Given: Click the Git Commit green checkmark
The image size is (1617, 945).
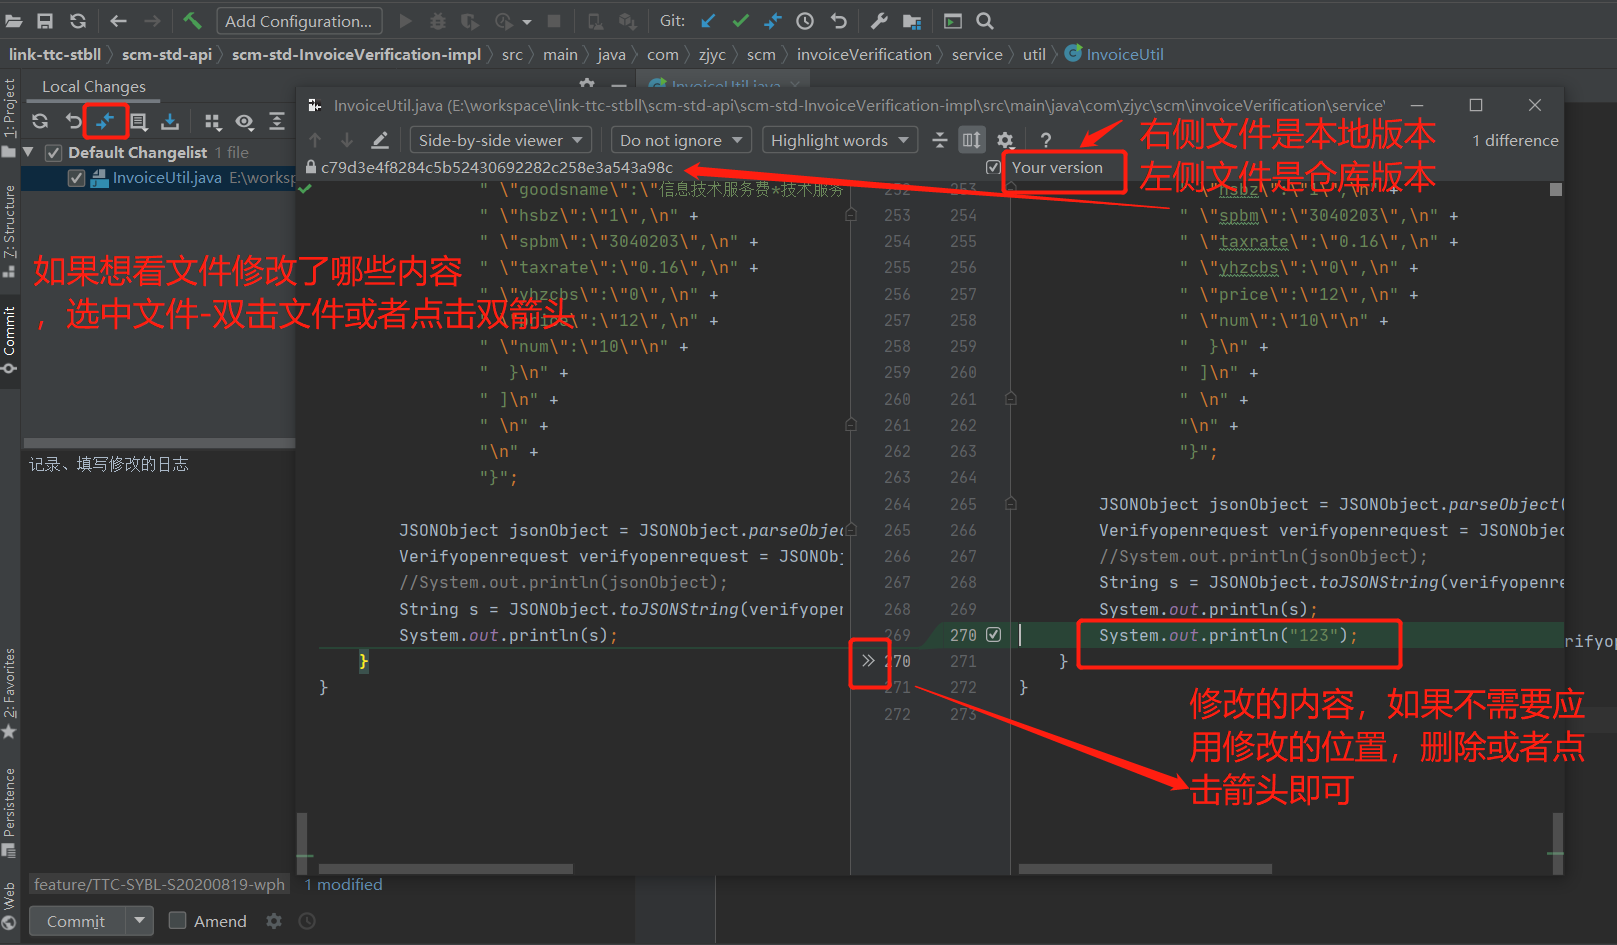Looking at the screenshot, I should pos(740,21).
